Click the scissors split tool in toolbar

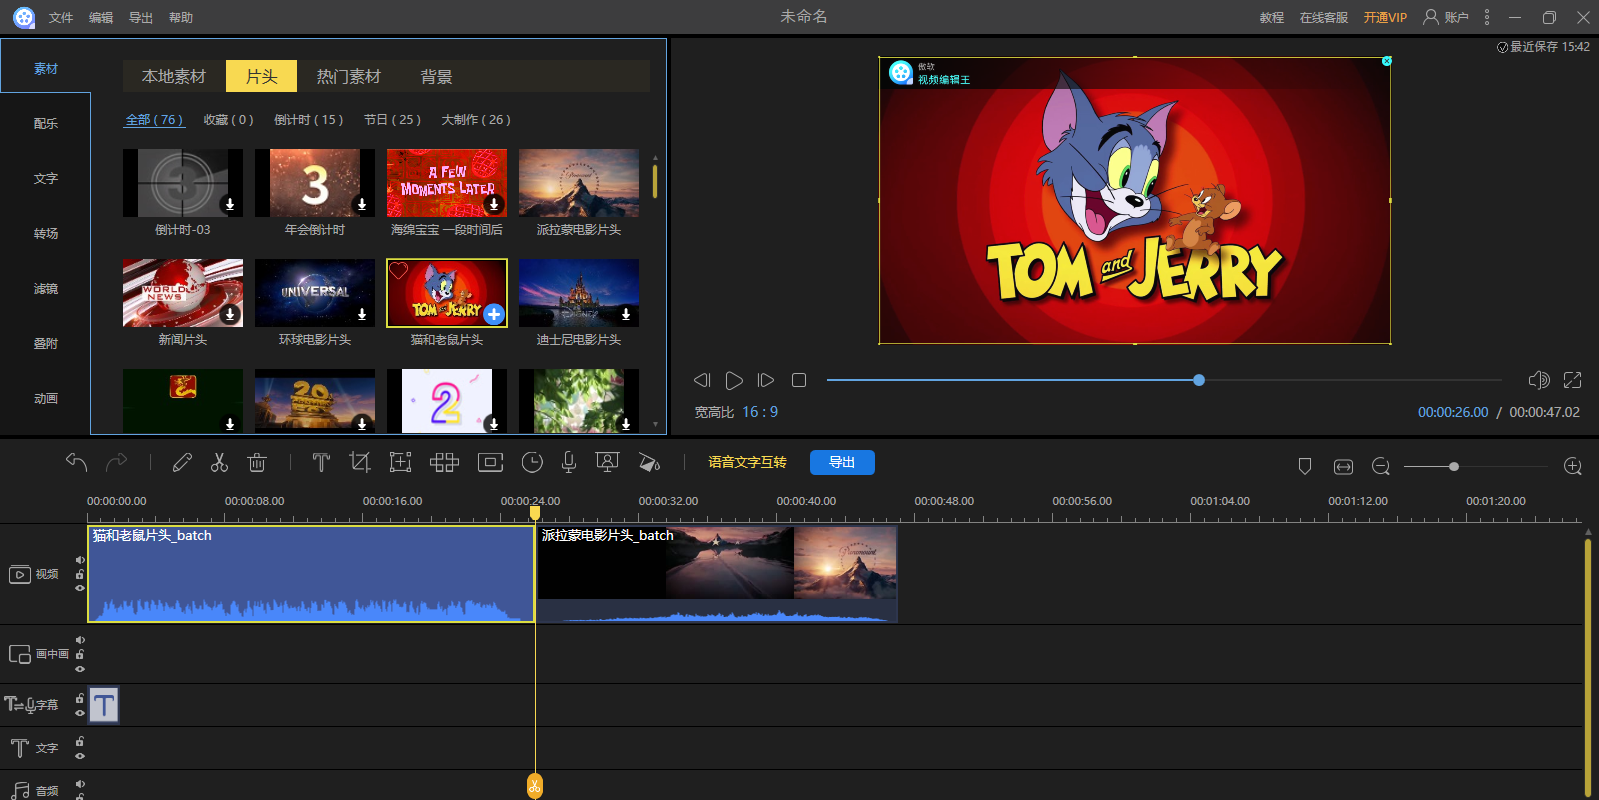pyautogui.click(x=219, y=462)
